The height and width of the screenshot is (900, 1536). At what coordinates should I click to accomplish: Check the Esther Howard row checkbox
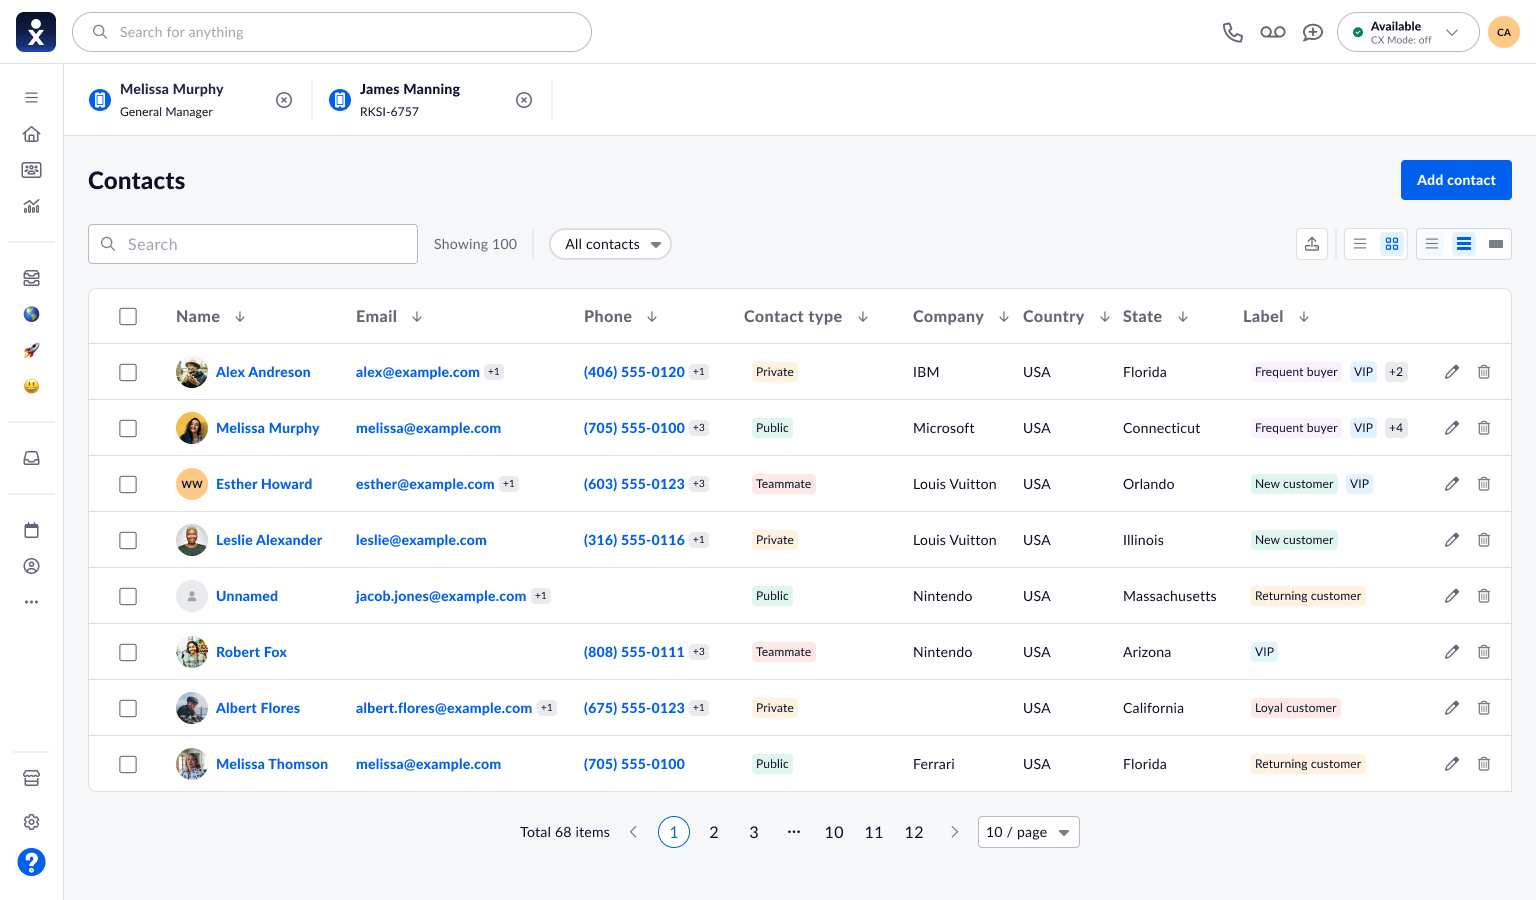tap(128, 484)
